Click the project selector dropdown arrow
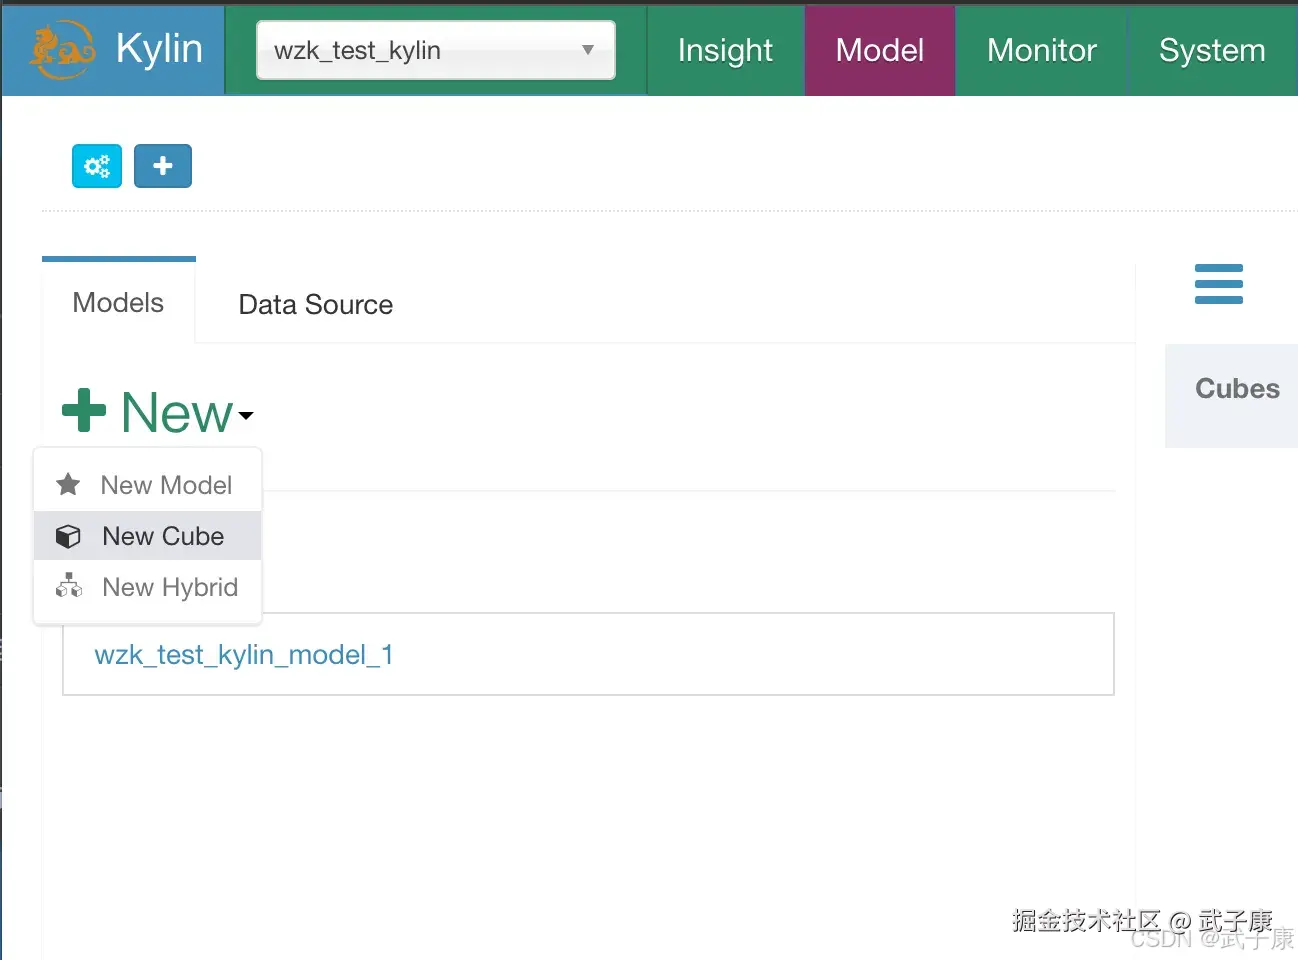Screen dimensions: 1298x960 (588, 50)
